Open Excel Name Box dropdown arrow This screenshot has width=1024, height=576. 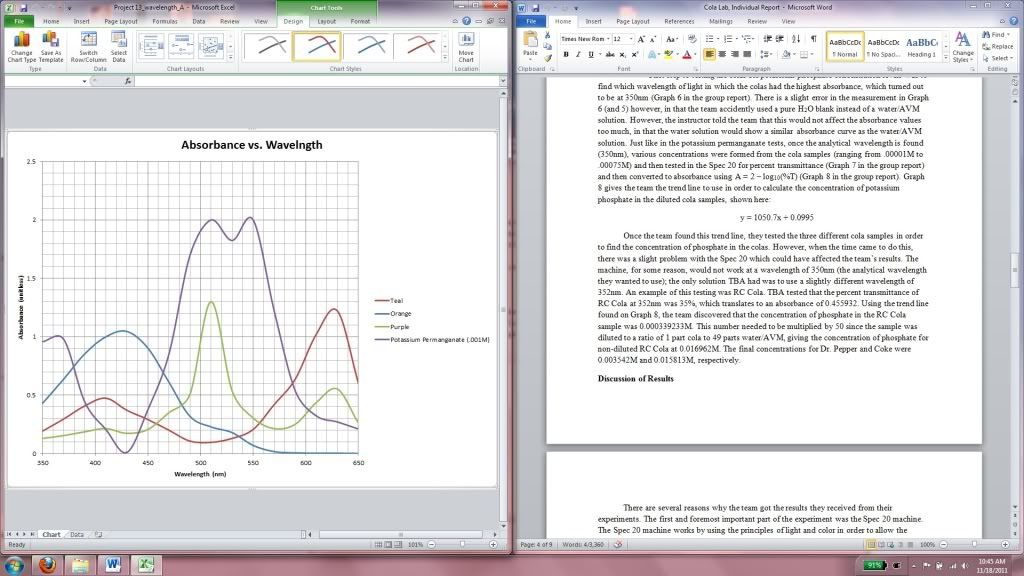point(84,81)
